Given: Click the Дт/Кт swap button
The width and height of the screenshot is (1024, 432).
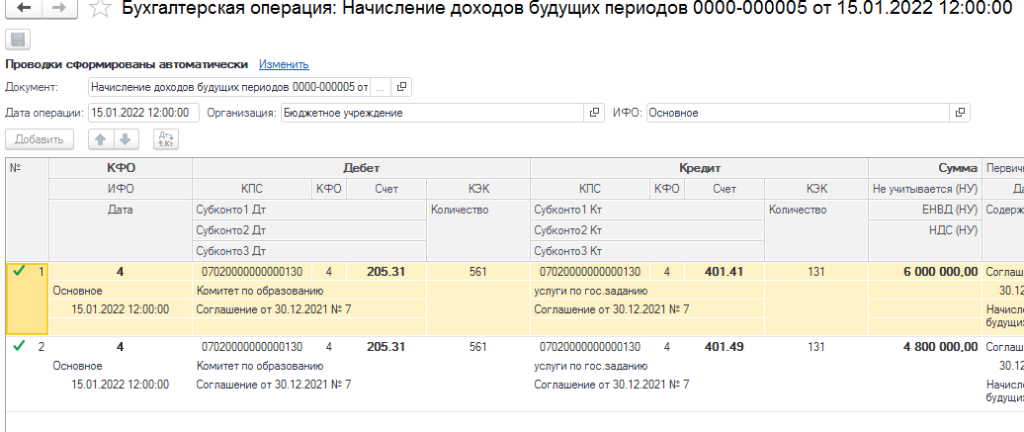Looking at the screenshot, I should [165, 140].
